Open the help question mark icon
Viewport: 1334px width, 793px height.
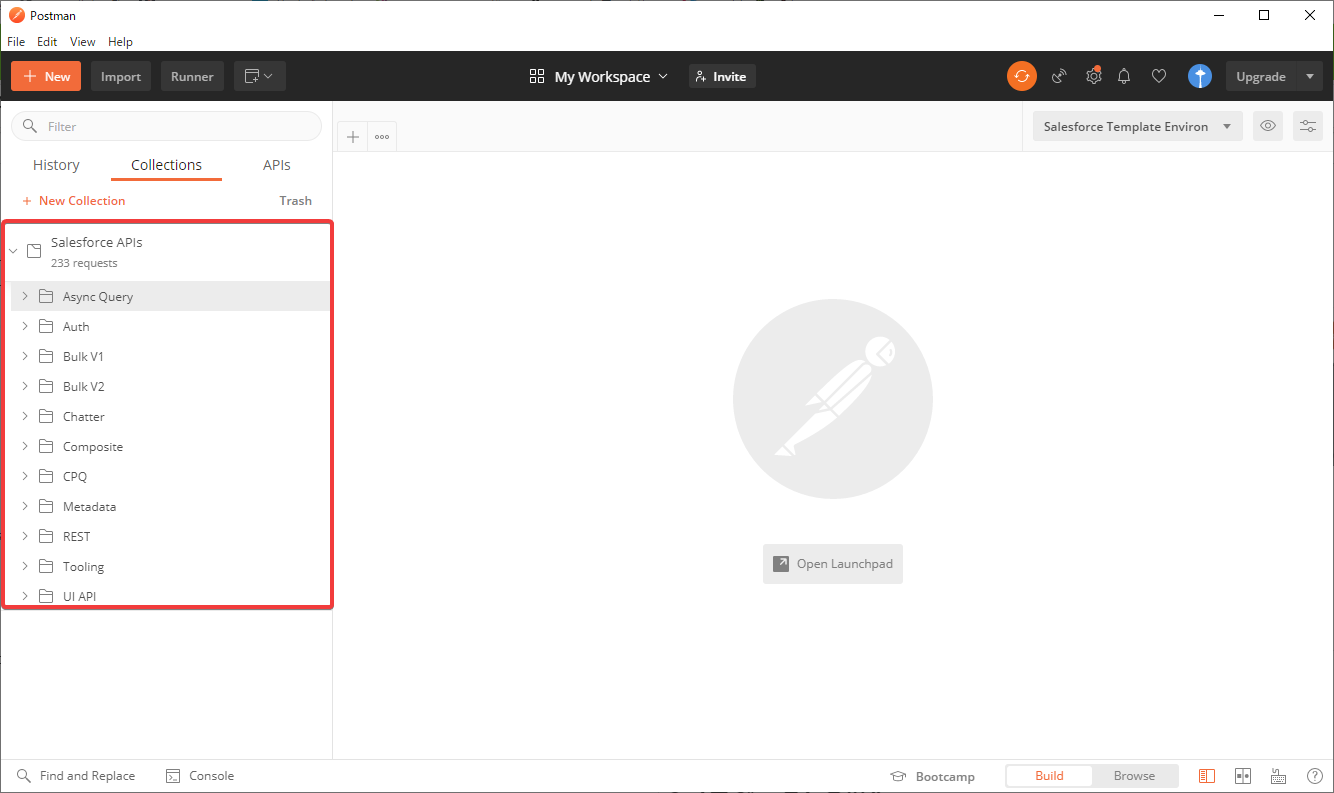(1315, 776)
